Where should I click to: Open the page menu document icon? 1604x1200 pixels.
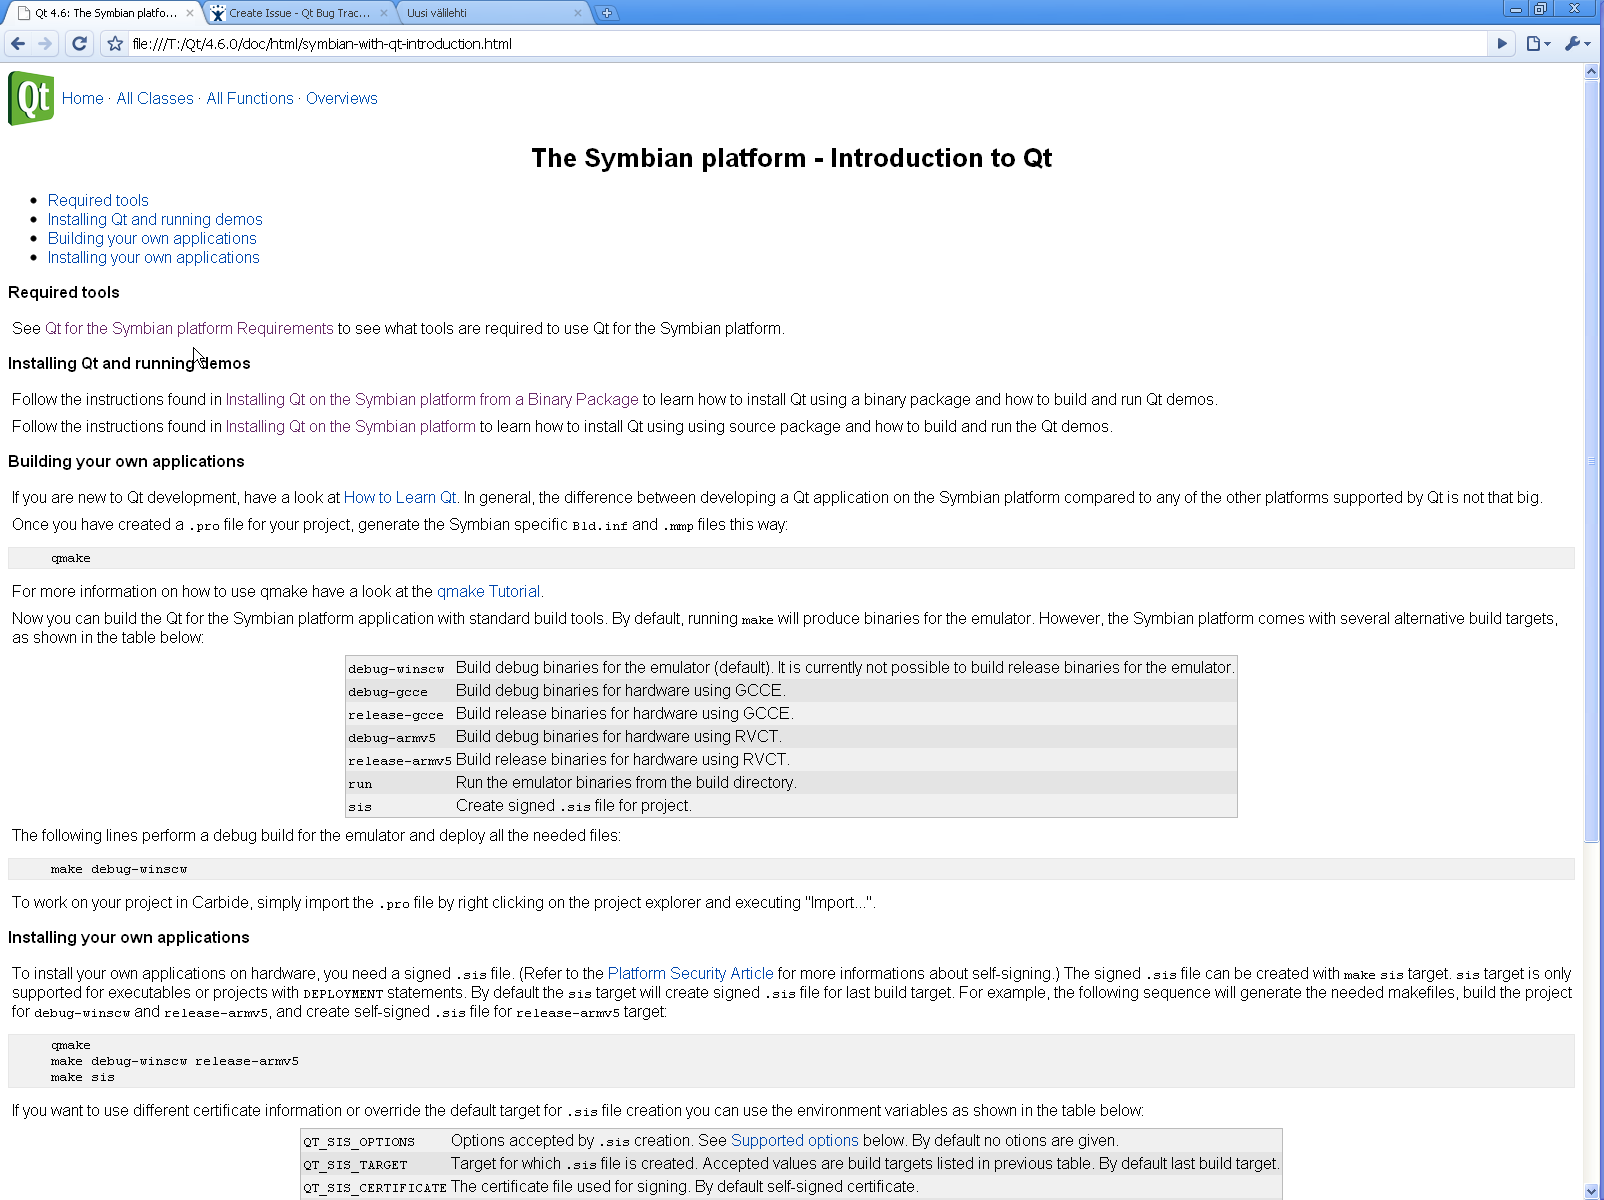pos(1538,44)
